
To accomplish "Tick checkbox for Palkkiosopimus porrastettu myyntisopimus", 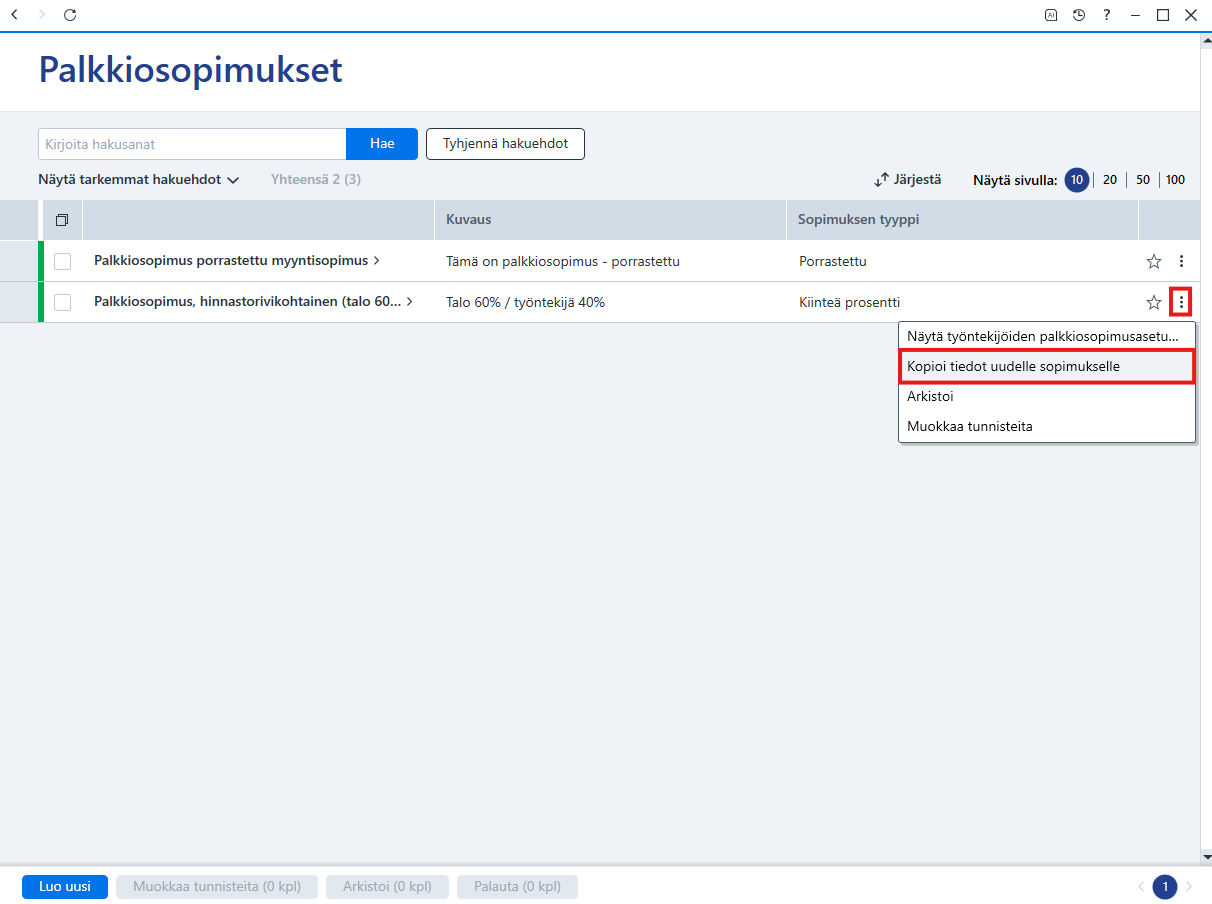I will point(63,261).
